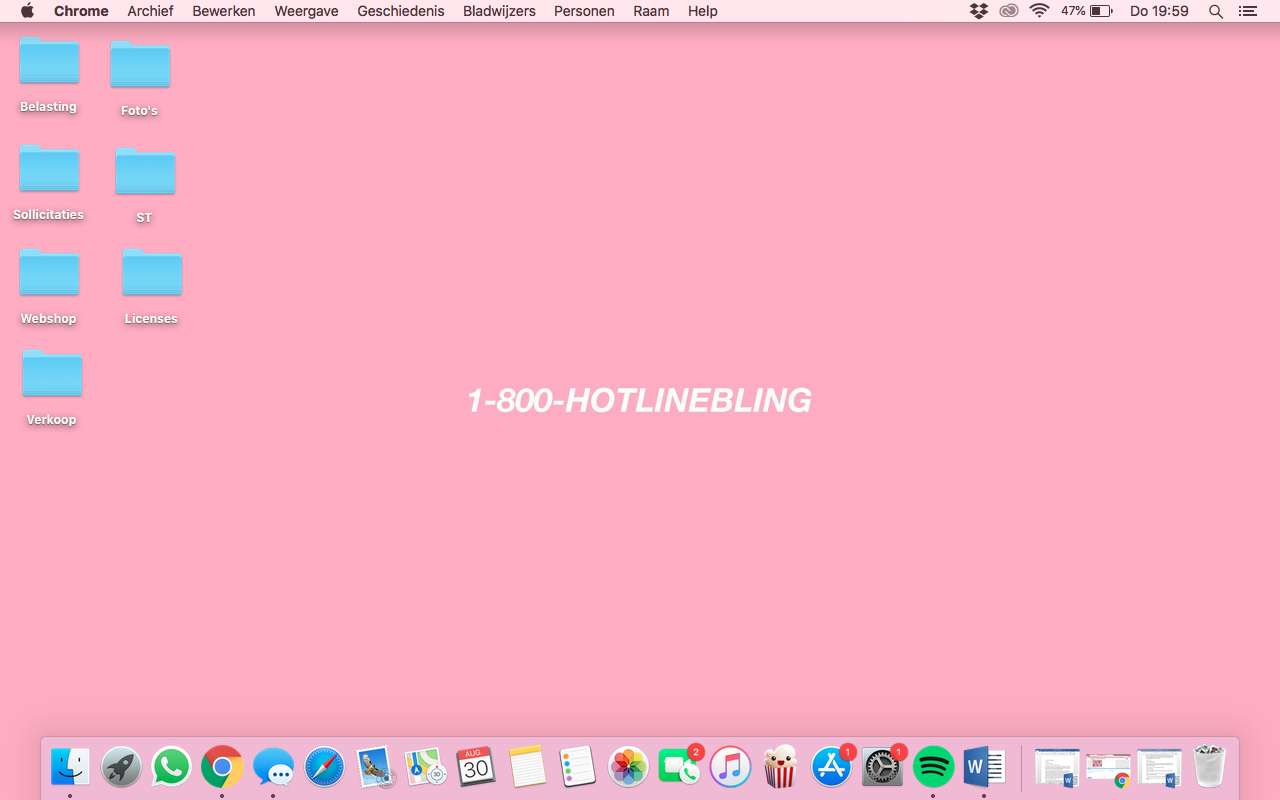Screen dimensions: 1280x800
Task: Launch Safari compass icon in Dock
Action: [x=324, y=767]
